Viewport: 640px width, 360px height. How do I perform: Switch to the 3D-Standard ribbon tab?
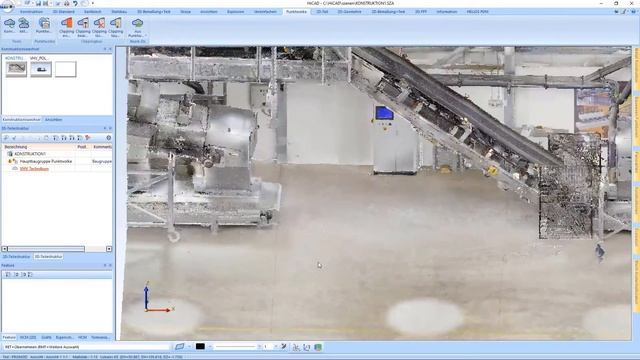64,12
